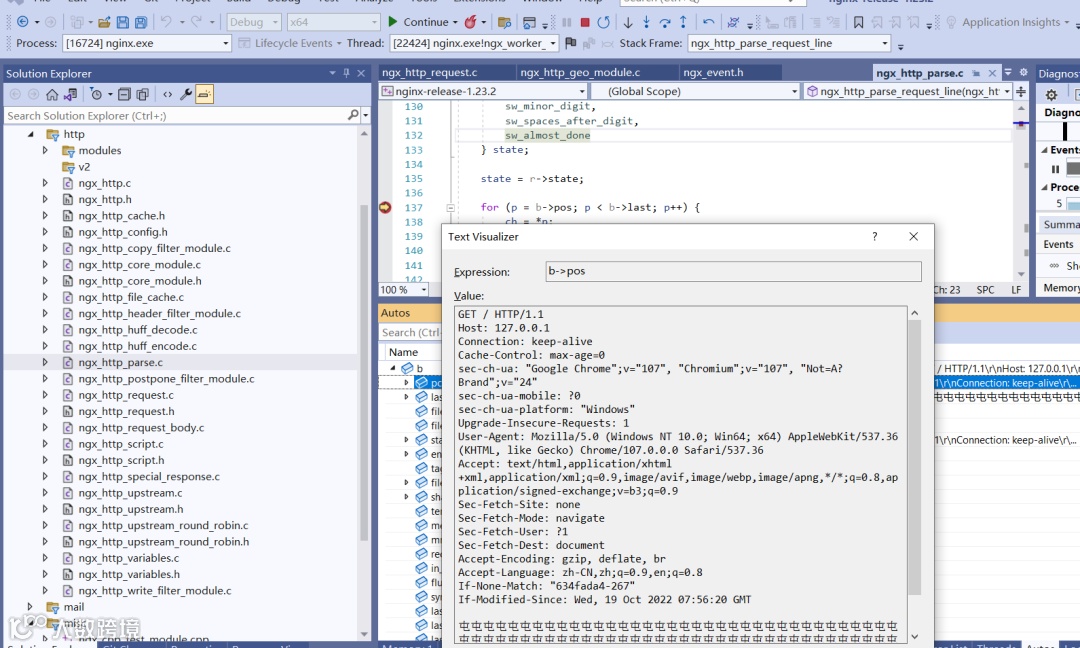Open Diagnostic Tools settings gear
This screenshot has width=1080, height=648.
(x=1051, y=95)
